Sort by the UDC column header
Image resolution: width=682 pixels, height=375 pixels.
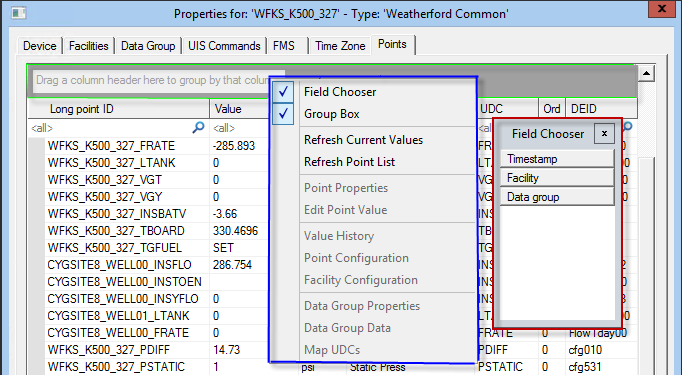(508, 109)
